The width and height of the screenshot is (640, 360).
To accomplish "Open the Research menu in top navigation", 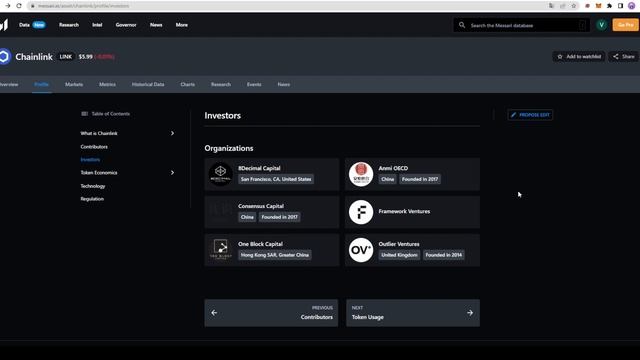I will pos(69,25).
